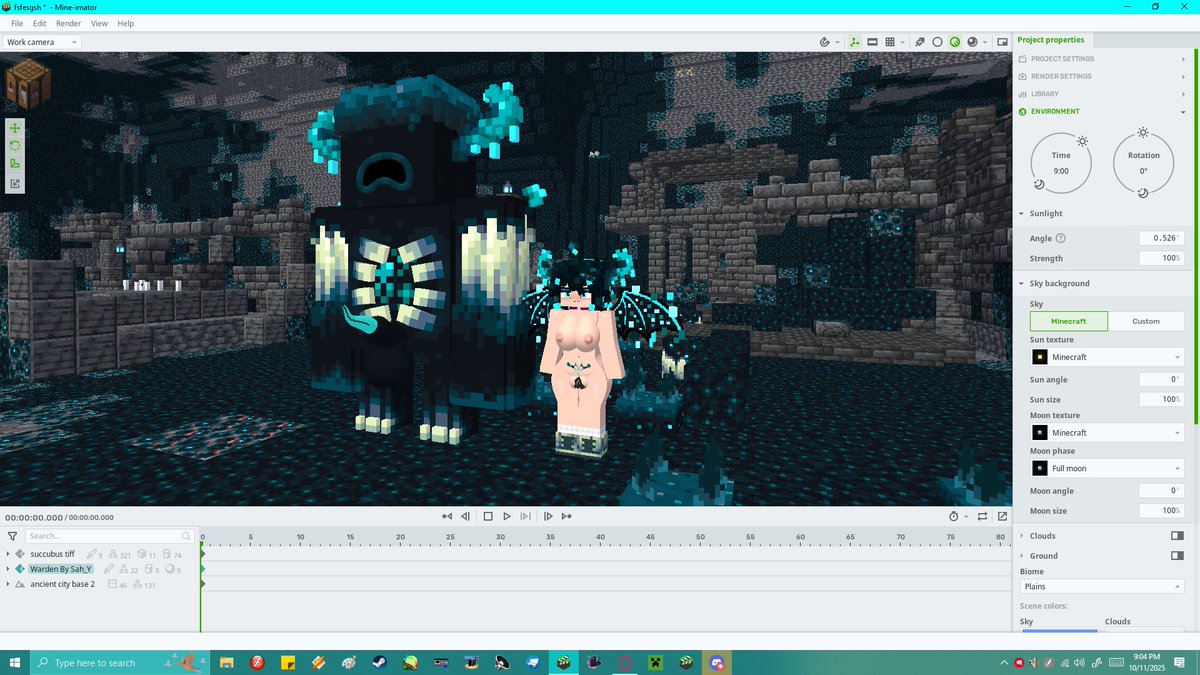Click the timeline Search field

(109, 536)
